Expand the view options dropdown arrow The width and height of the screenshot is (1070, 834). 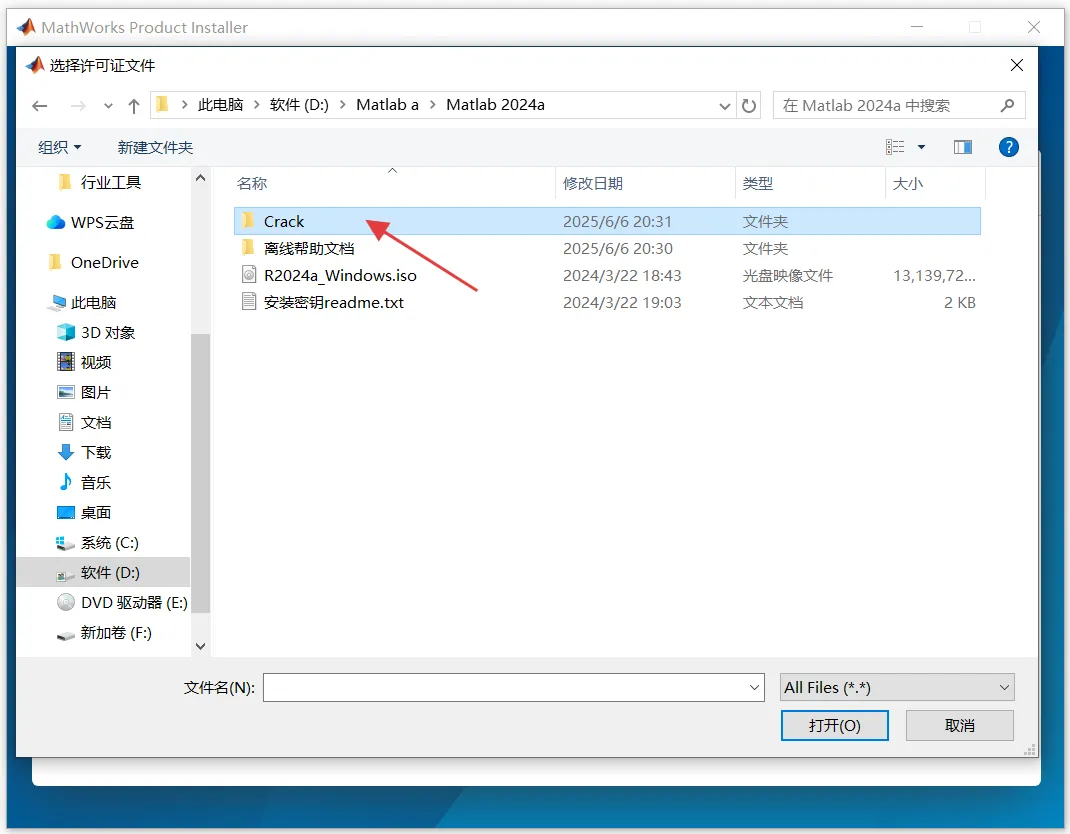pos(921,147)
